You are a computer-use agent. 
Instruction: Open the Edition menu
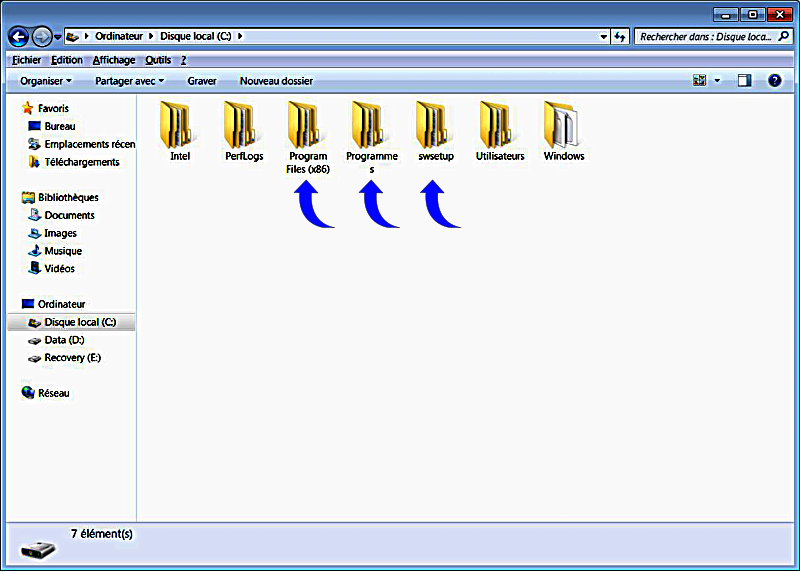pyautogui.click(x=66, y=60)
